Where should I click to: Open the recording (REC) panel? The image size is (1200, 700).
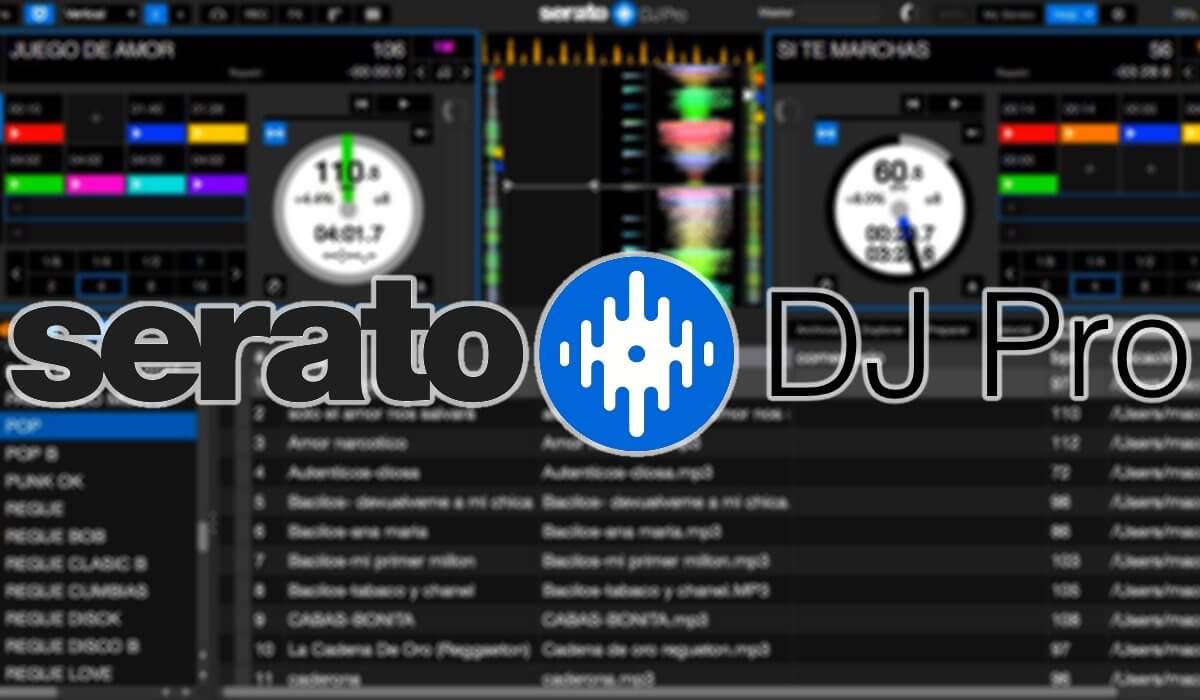[x=258, y=13]
